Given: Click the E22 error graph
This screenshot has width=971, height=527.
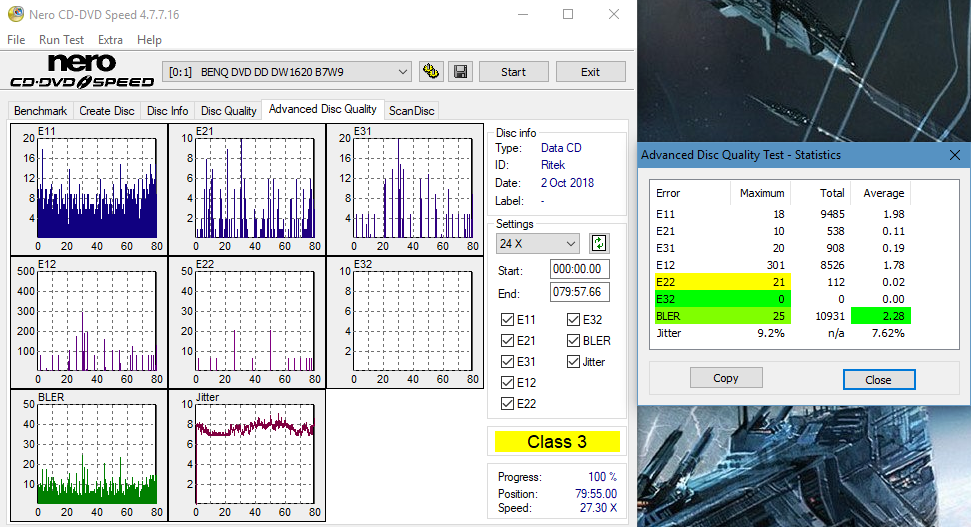Looking at the screenshot, I should click(x=247, y=322).
